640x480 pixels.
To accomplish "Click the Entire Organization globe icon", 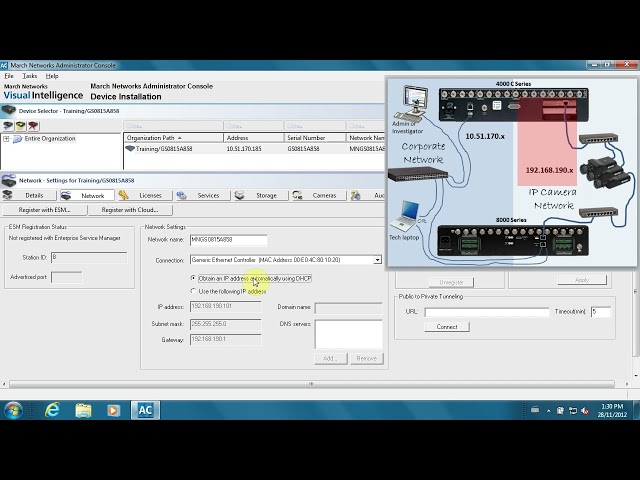I will [17, 139].
